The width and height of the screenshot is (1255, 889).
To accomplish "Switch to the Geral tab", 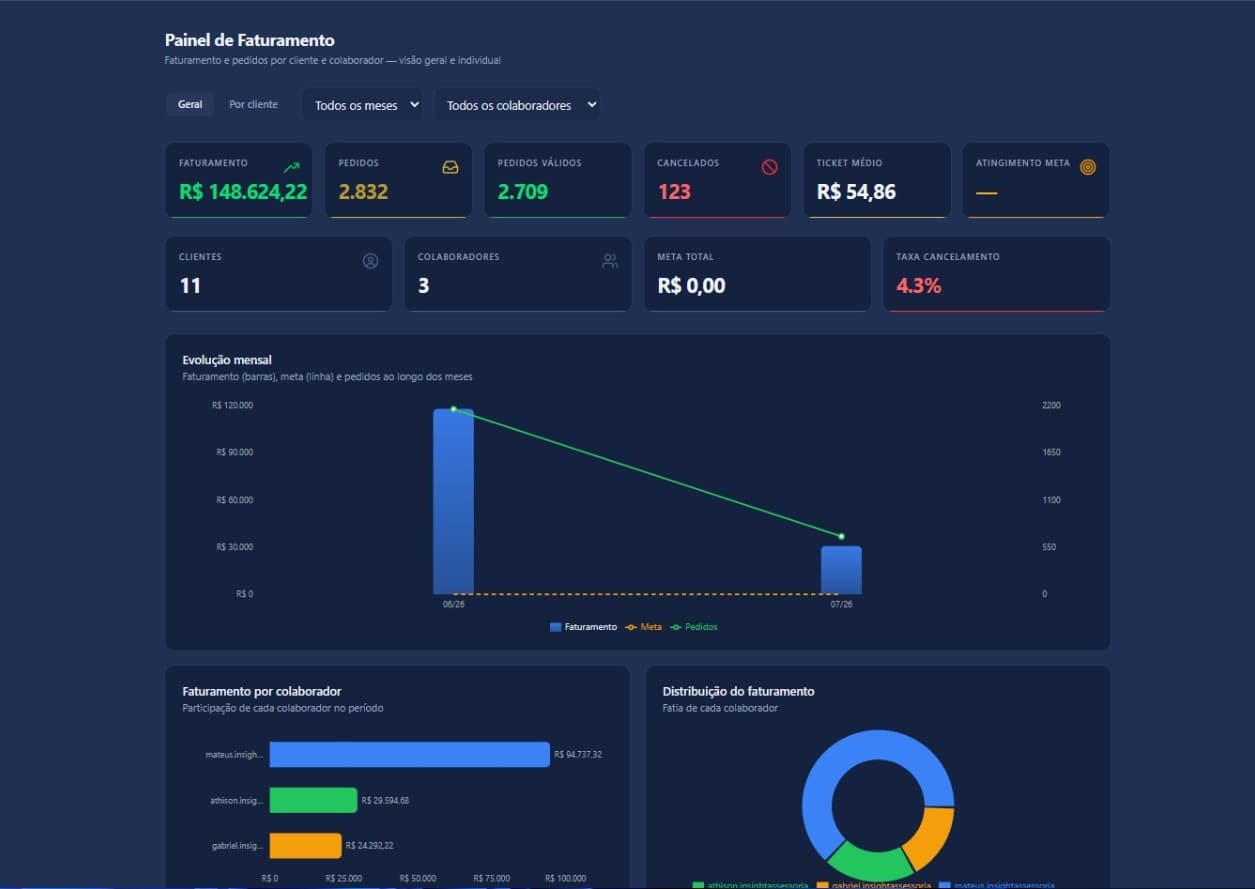I will [x=190, y=105].
